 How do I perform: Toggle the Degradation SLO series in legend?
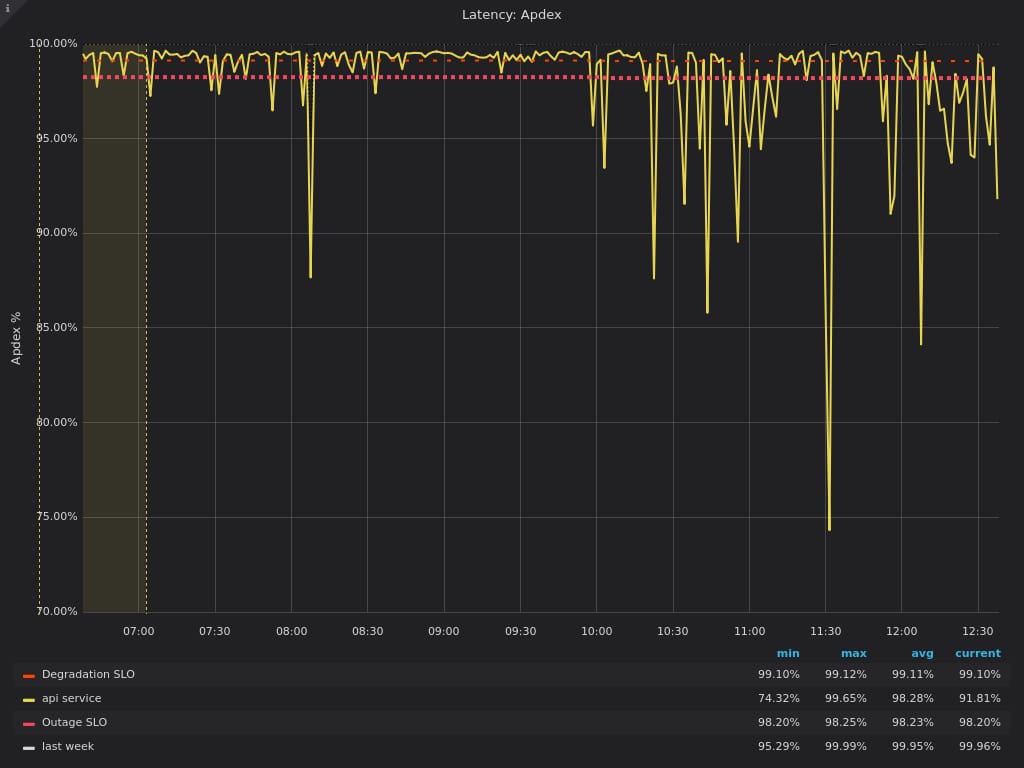pos(88,674)
